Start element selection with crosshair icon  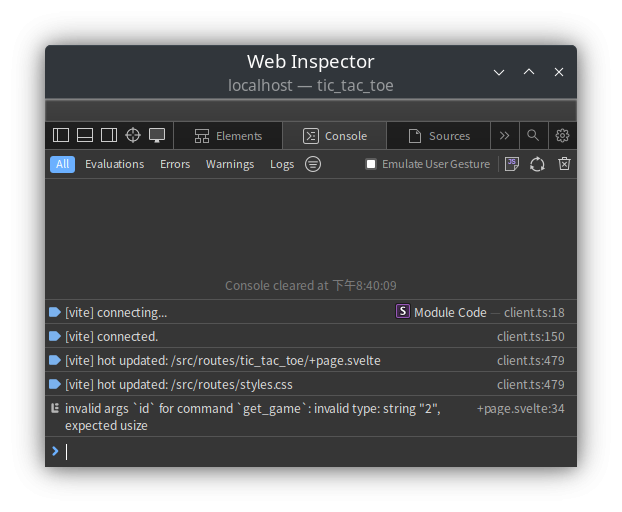[133, 136]
